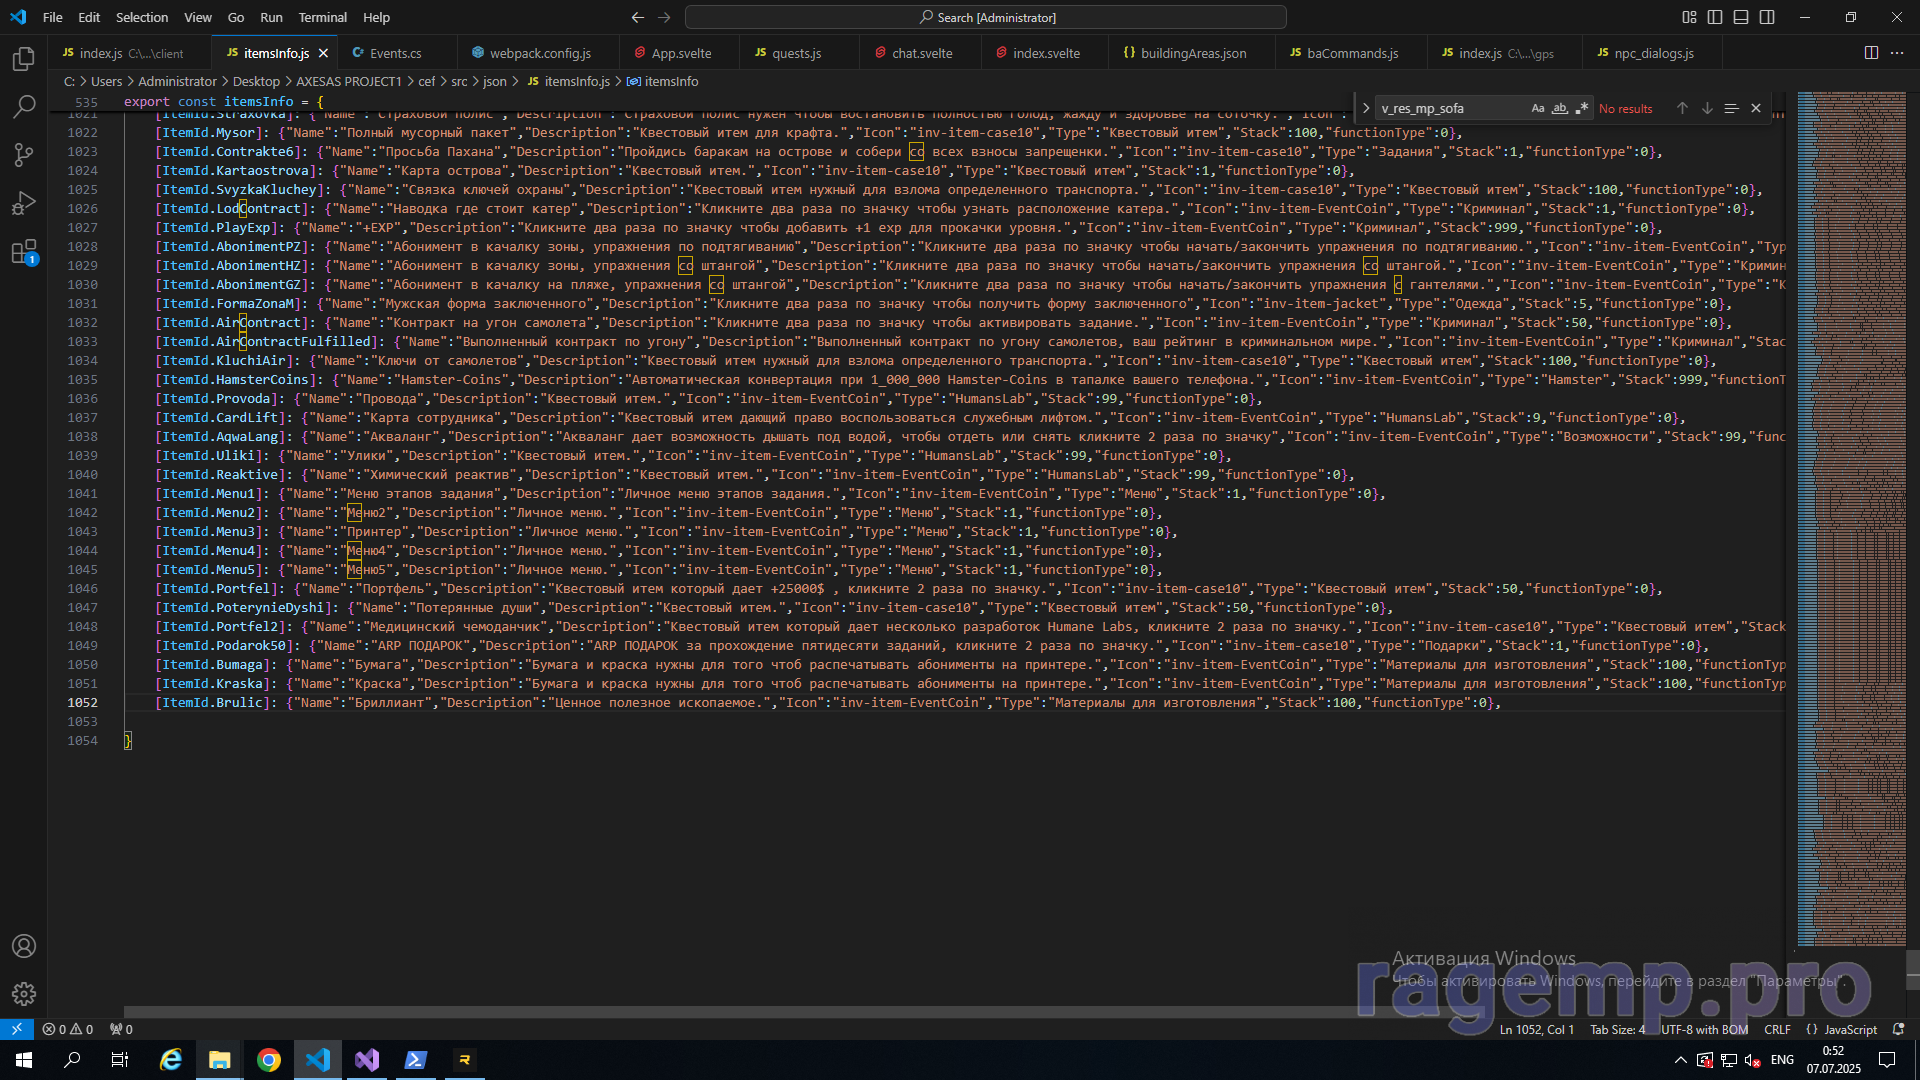Click UTF-8 with BOM encoding indicator
This screenshot has height=1080, width=1920.
point(1704,1029)
